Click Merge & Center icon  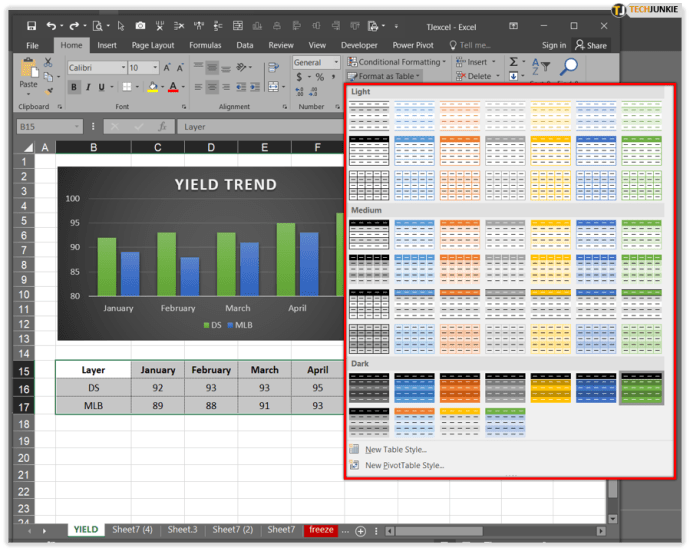click(x=273, y=87)
